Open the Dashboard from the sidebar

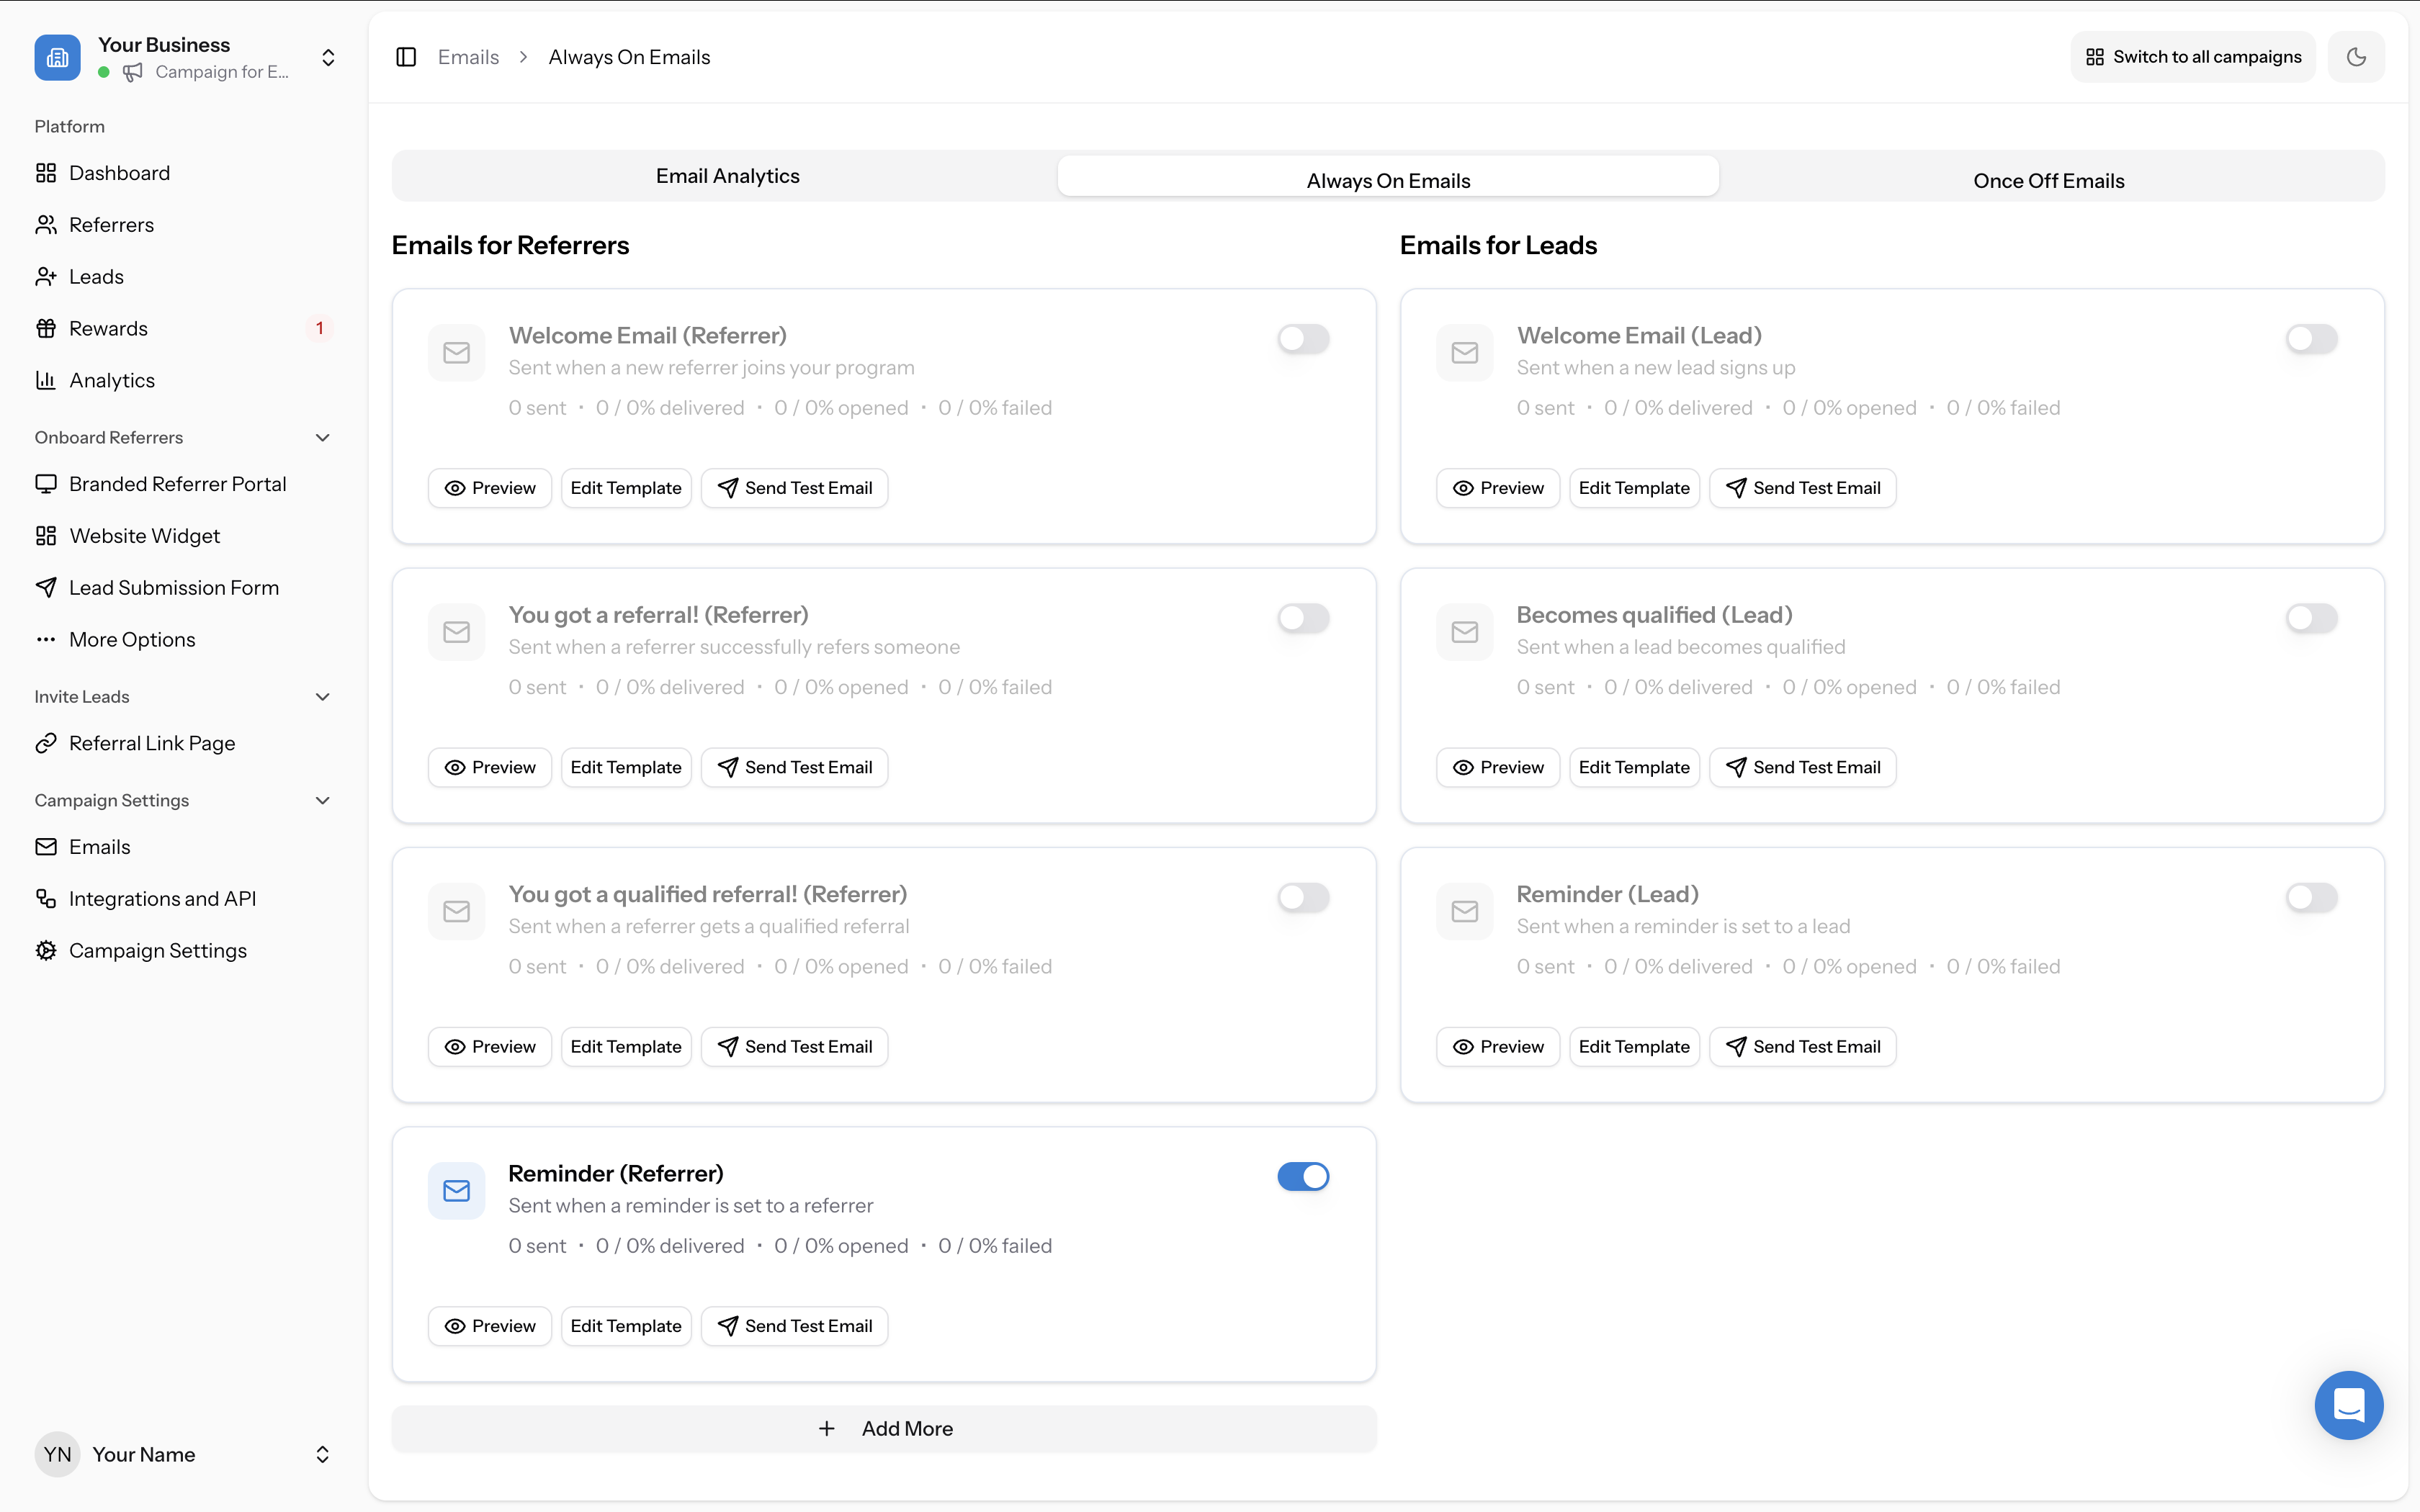119,172
